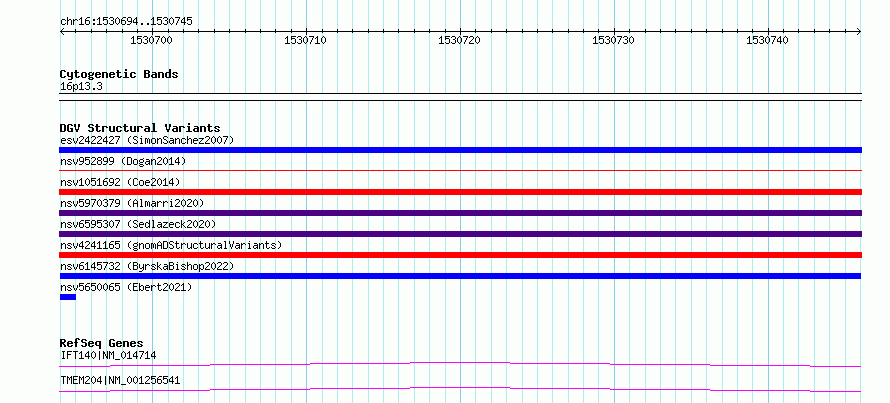Image resolution: width=890 pixels, height=403 pixels.
Task: Open gene IFT140|NM_014714 label
Action: [108, 355]
